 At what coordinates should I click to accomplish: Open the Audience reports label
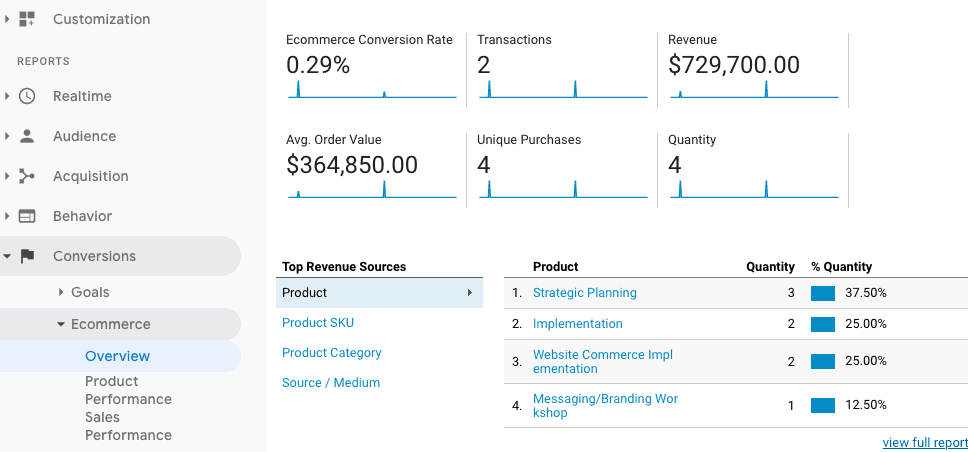tap(85, 136)
